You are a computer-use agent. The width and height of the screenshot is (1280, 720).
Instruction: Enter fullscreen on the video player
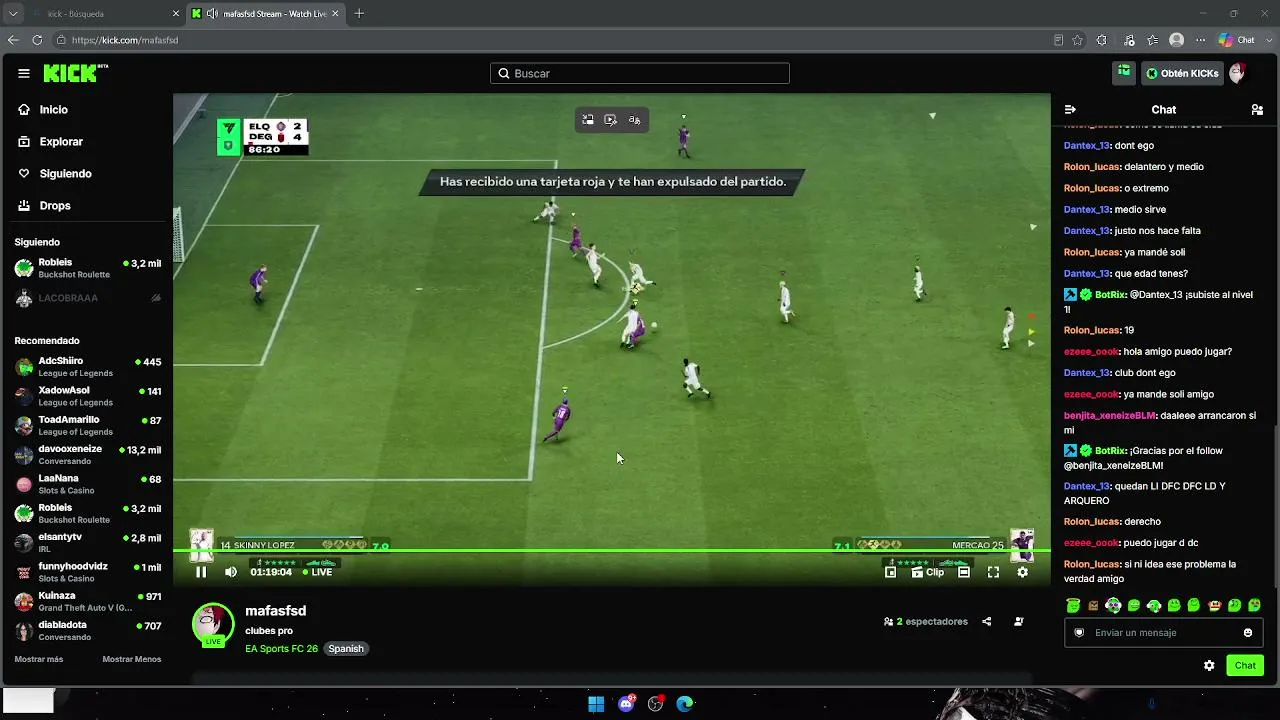(x=993, y=572)
